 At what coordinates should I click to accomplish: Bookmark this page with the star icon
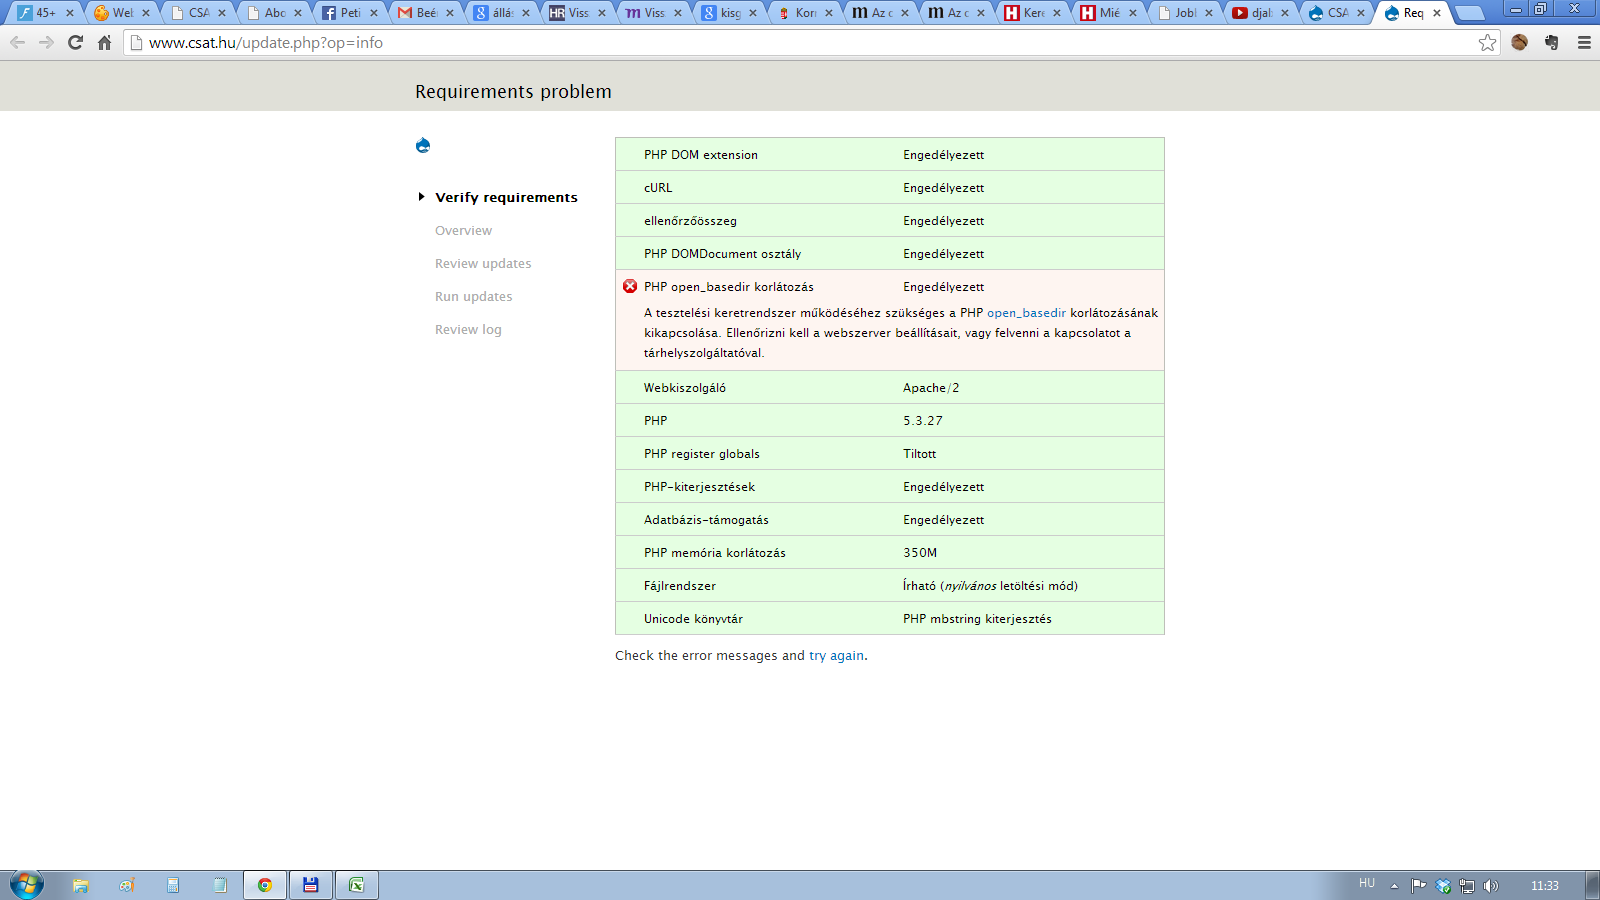[x=1488, y=43]
